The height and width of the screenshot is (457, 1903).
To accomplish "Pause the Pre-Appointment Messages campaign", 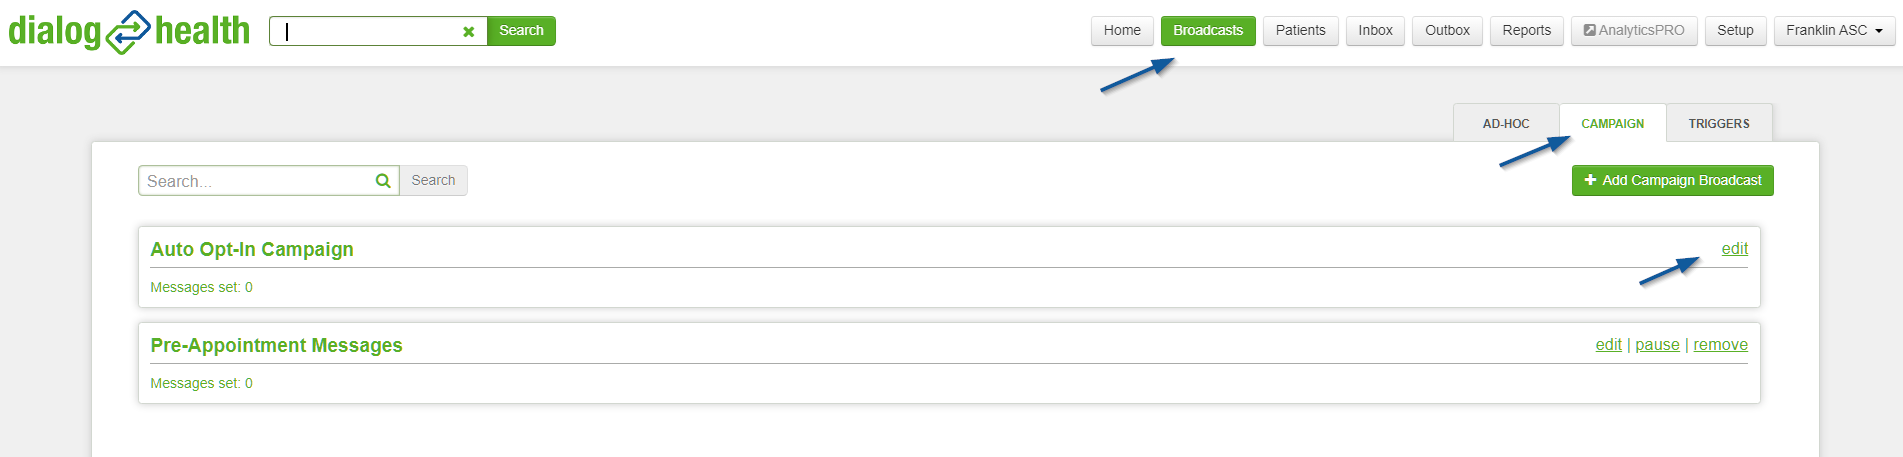I will point(1657,345).
